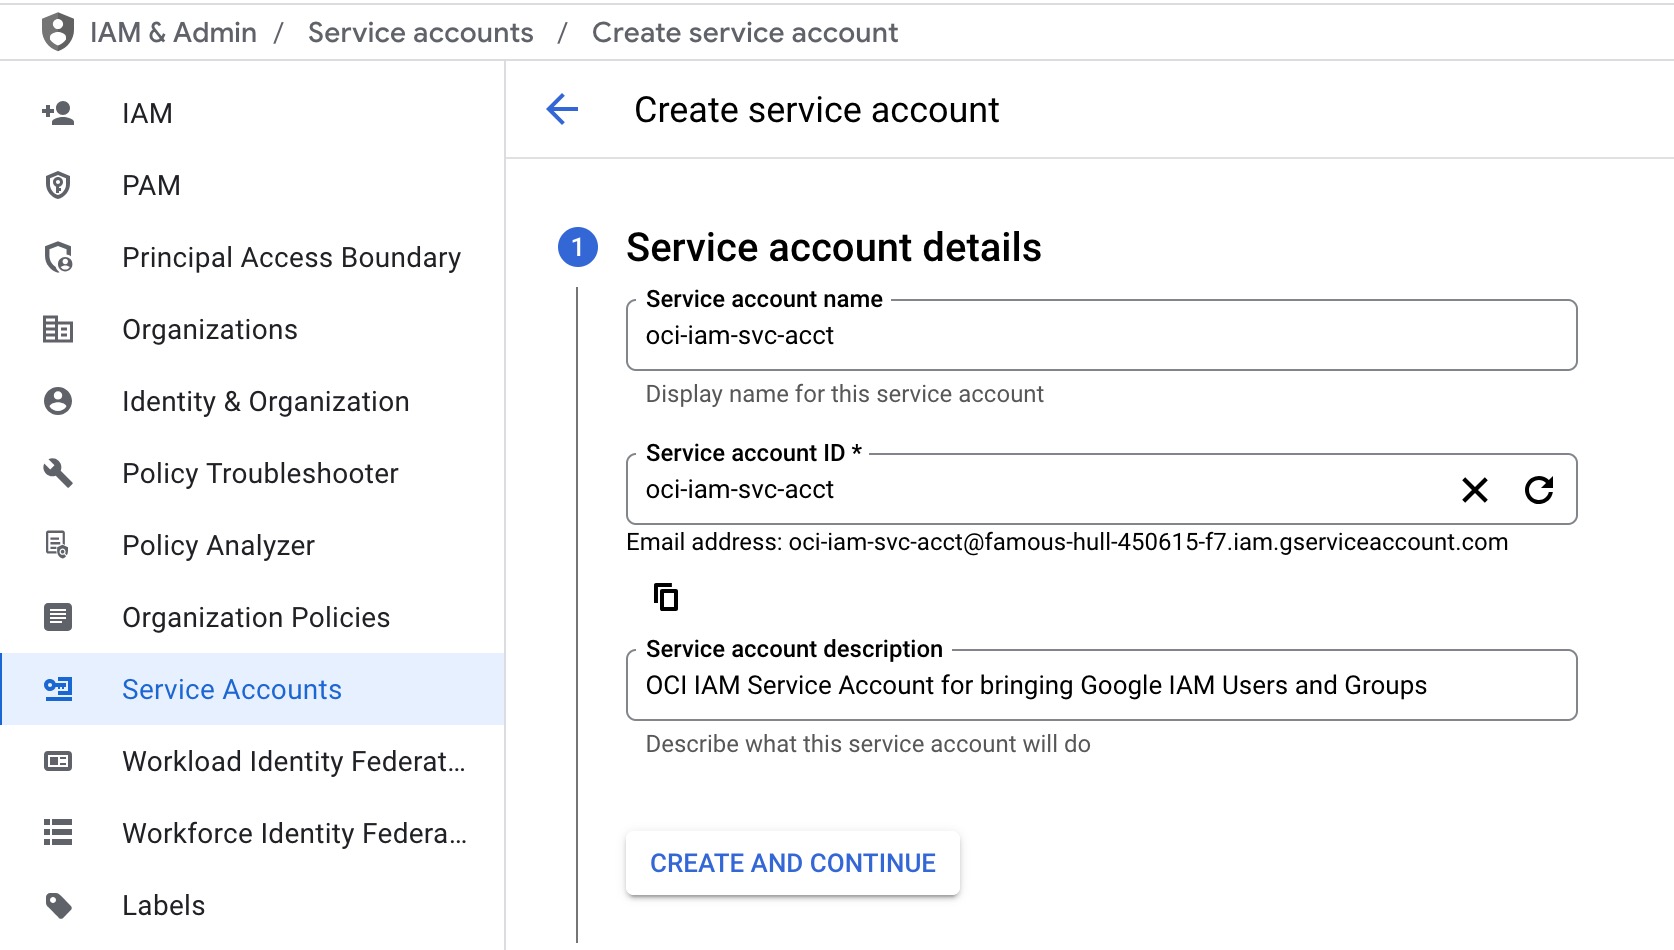Click the Policy Analyzer document icon
Image resolution: width=1674 pixels, height=950 pixels.
(57, 545)
